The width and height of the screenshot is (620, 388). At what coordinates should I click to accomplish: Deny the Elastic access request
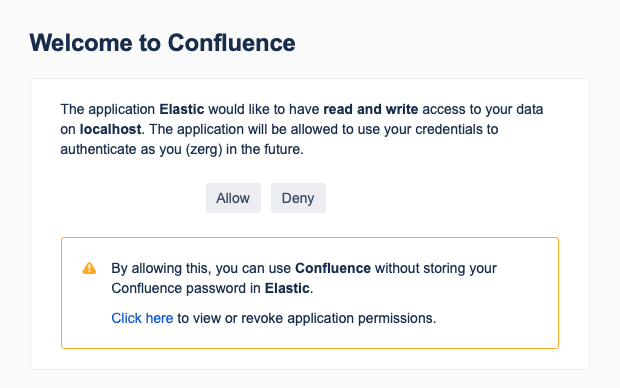(298, 198)
